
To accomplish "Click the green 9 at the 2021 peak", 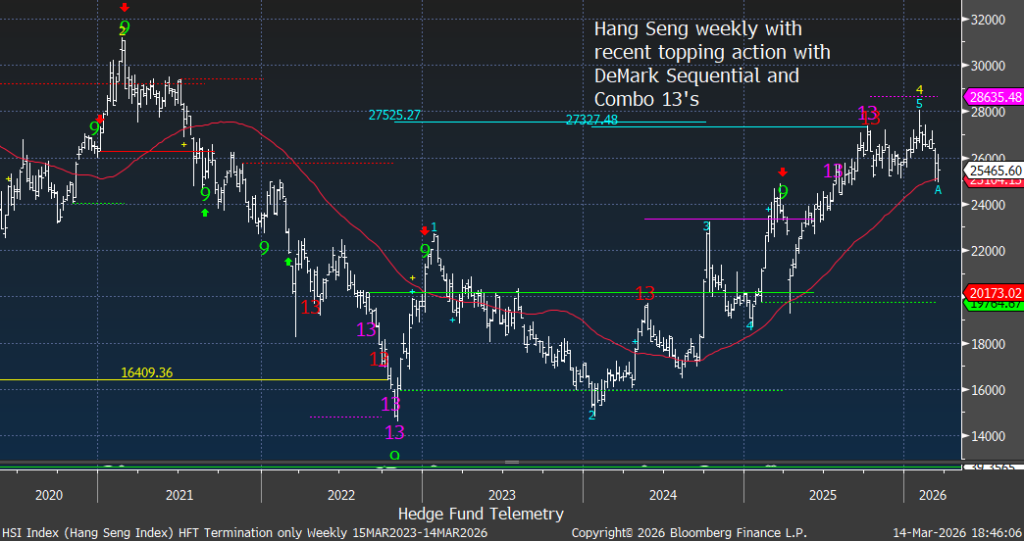I will (124, 27).
